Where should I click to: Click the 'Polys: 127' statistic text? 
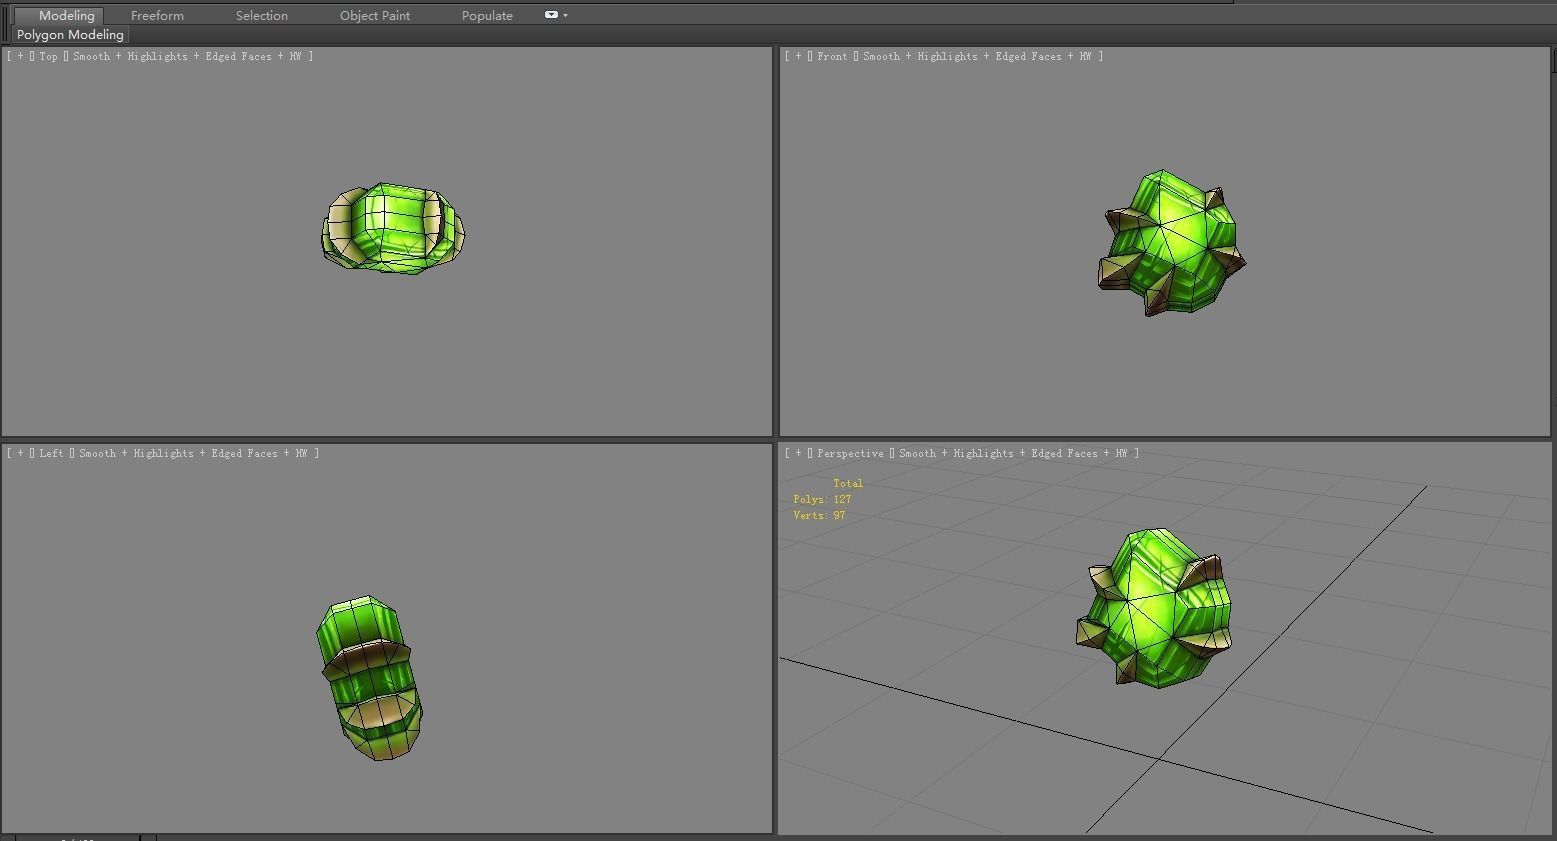tap(822, 499)
